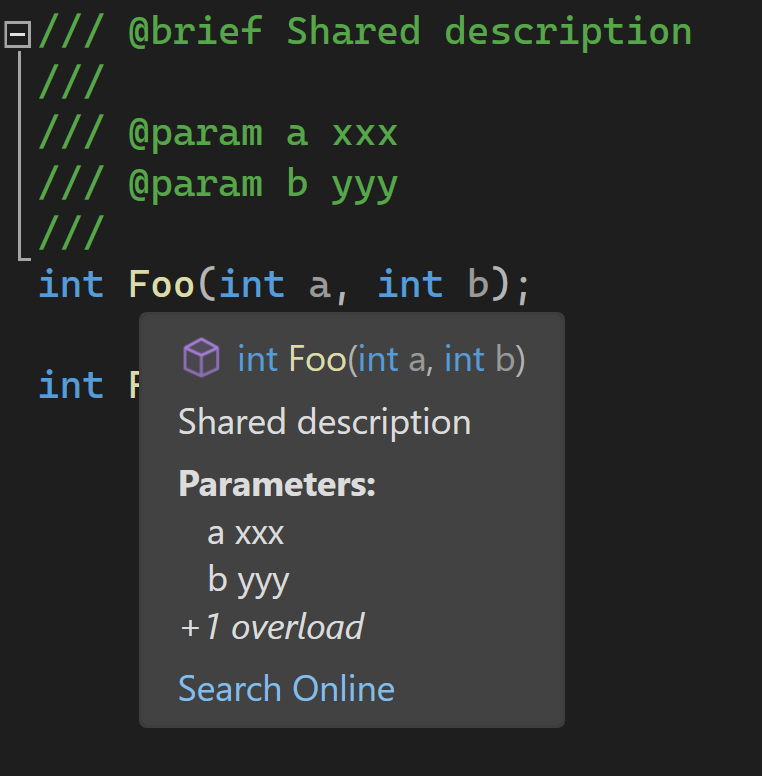The image size is (762, 776).
Task: Click the Search Online link
Action: (286, 688)
